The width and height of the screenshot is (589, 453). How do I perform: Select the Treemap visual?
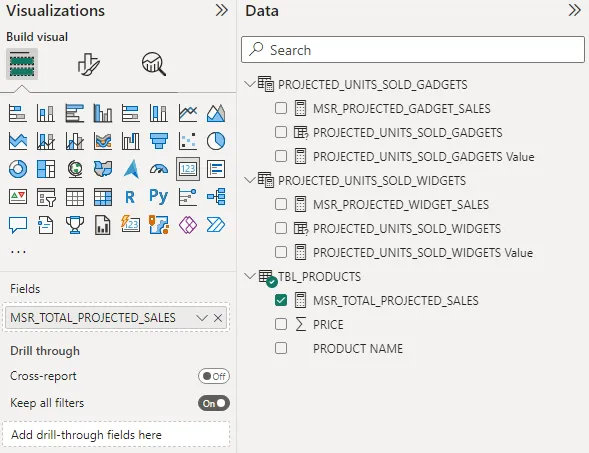click(x=46, y=169)
